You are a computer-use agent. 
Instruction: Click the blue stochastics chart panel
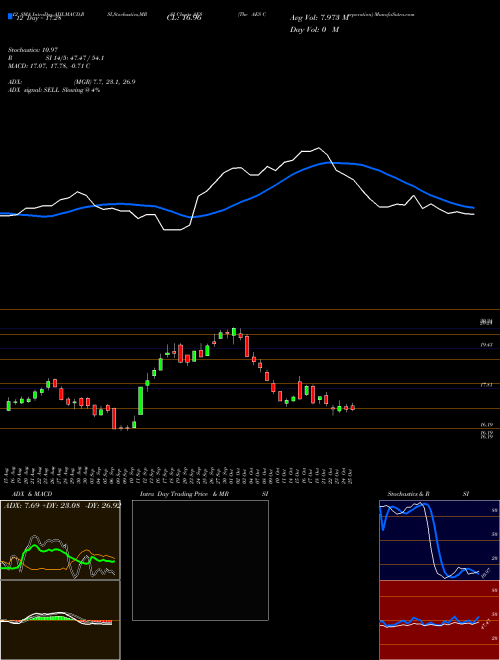point(439,540)
